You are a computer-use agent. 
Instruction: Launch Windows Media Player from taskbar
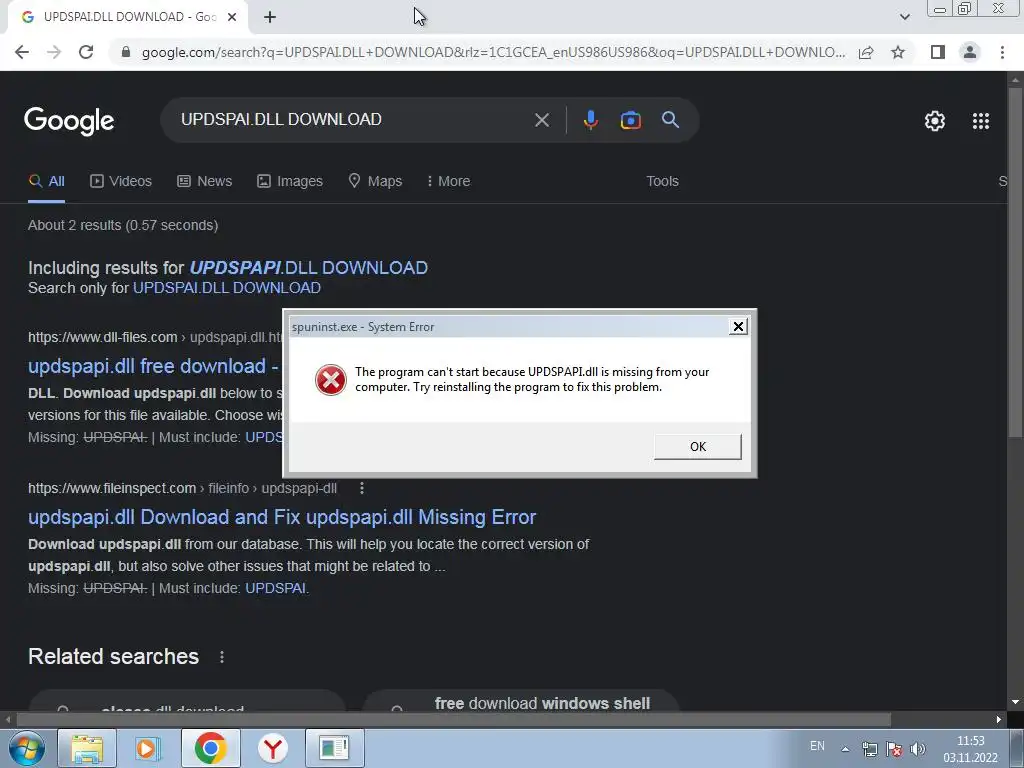click(148, 748)
